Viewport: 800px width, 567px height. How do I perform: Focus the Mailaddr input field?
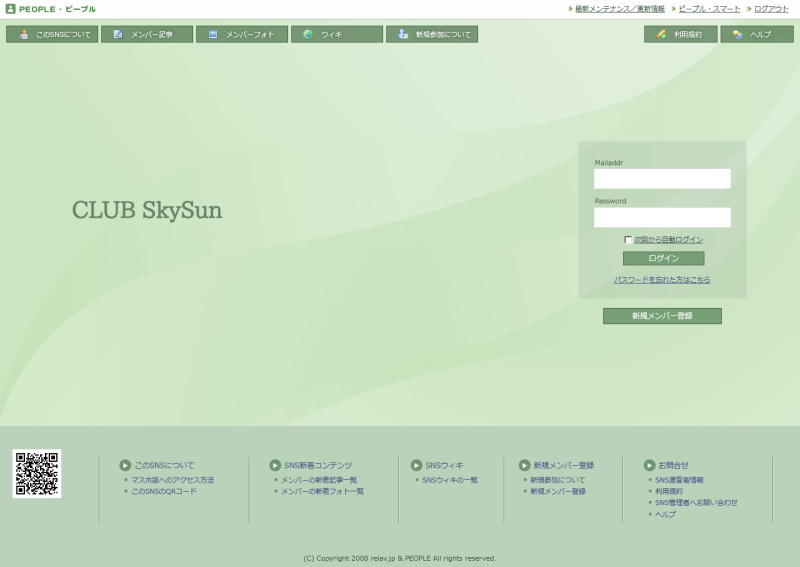point(662,179)
